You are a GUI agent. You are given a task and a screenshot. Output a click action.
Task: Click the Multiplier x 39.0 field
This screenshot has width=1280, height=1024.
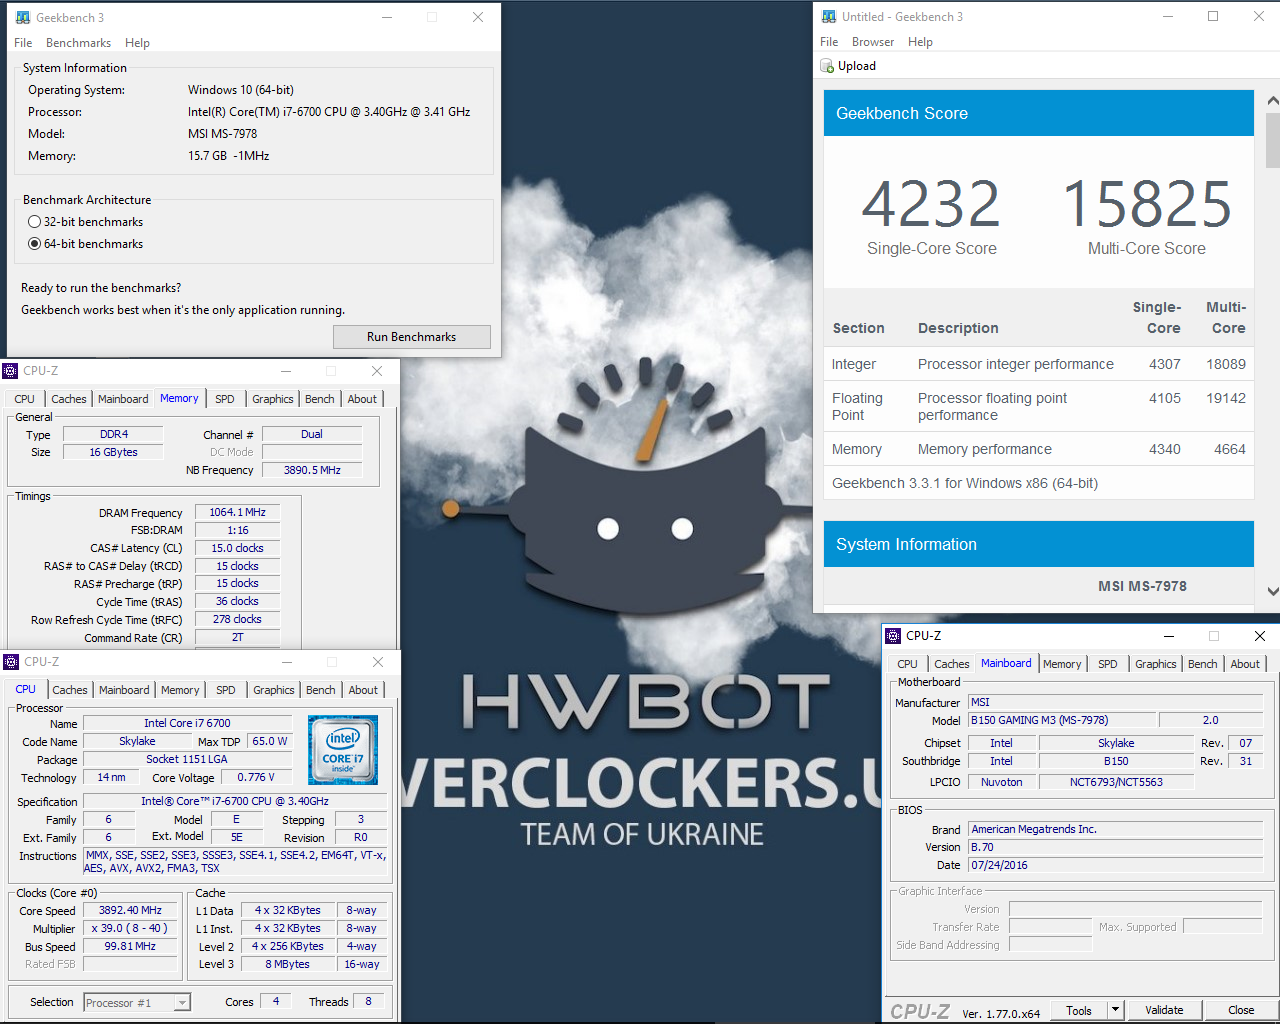[130, 929]
